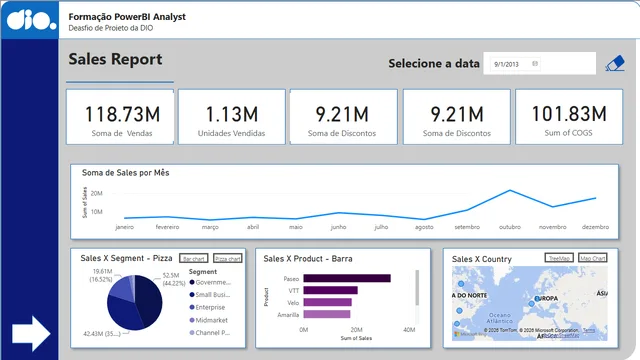Click the eraser clear-filters icon
The width and height of the screenshot is (640, 360).
[x=615, y=63]
